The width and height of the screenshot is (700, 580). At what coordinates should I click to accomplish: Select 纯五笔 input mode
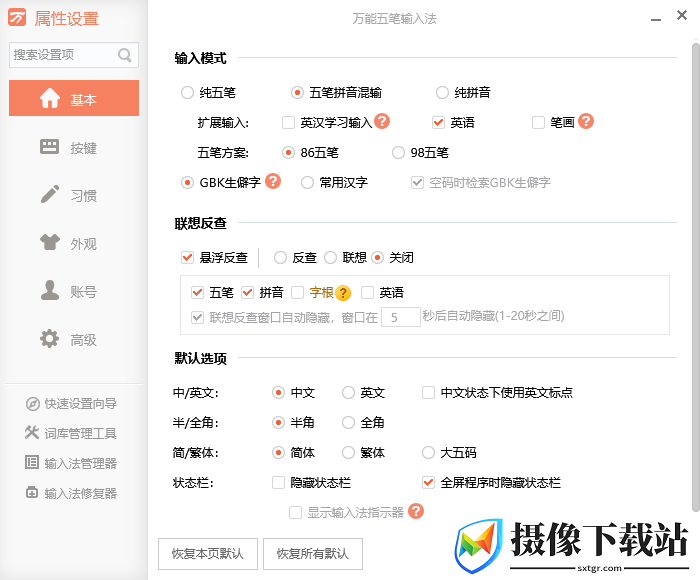pyautogui.click(x=187, y=93)
